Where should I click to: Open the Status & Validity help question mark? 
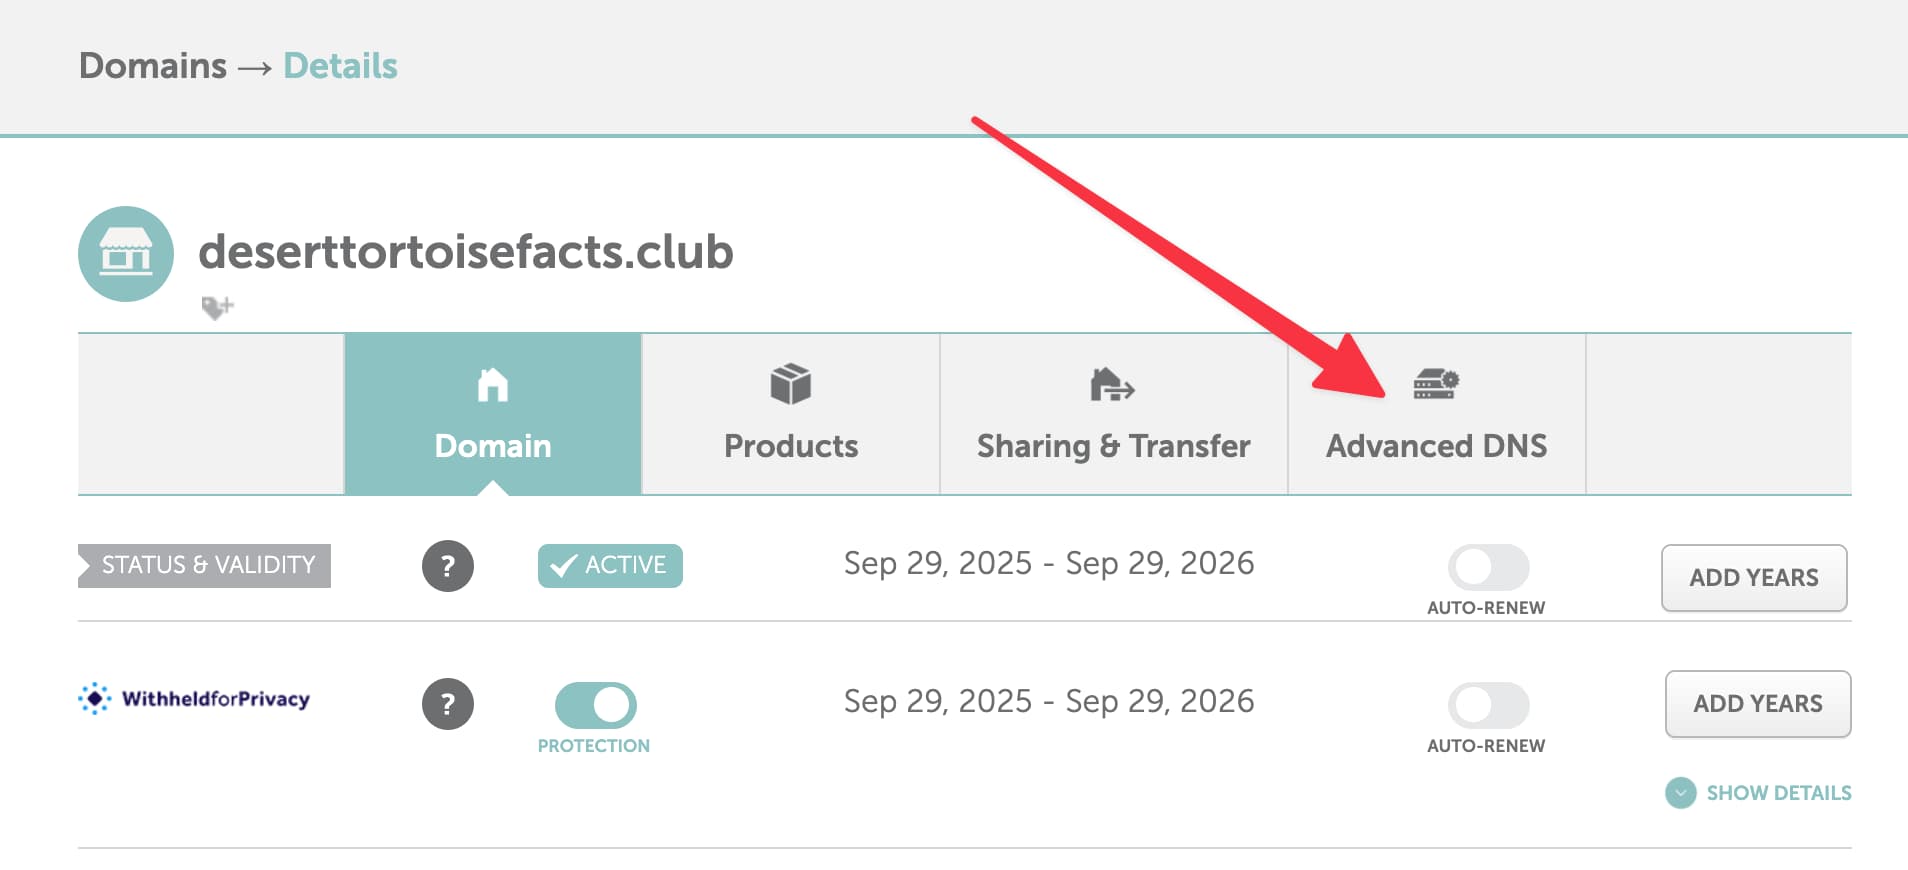(447, 566)
